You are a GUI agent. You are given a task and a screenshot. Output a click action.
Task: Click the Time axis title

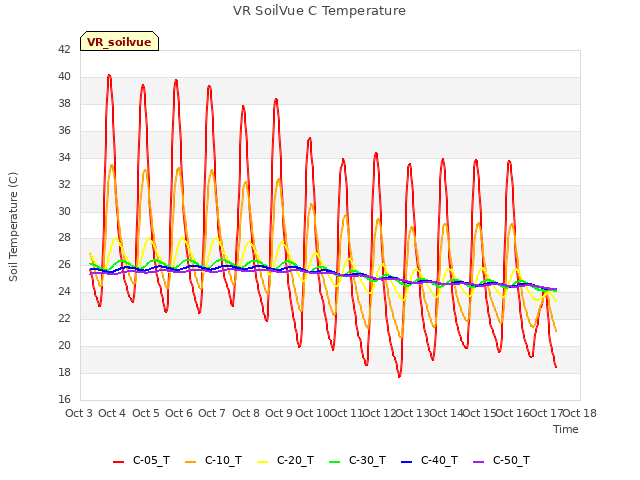(566, 429)
